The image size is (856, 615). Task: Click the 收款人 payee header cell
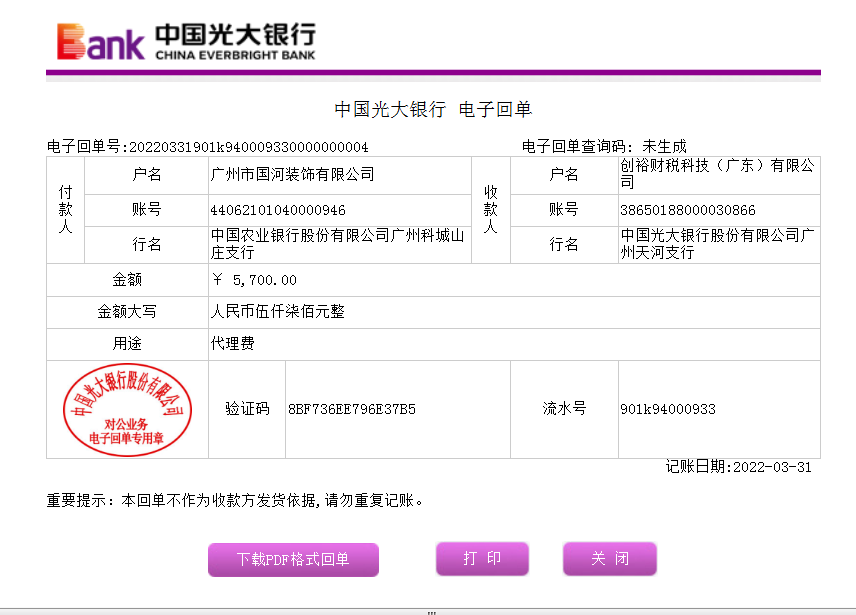click(x=491, y=210)
